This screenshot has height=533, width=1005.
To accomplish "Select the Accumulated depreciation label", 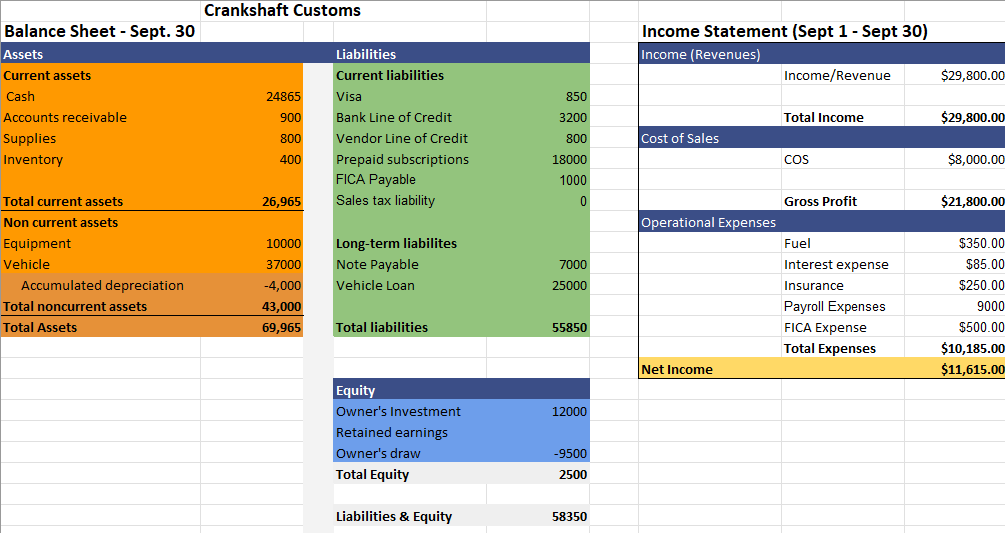I will tap(103, 286).
